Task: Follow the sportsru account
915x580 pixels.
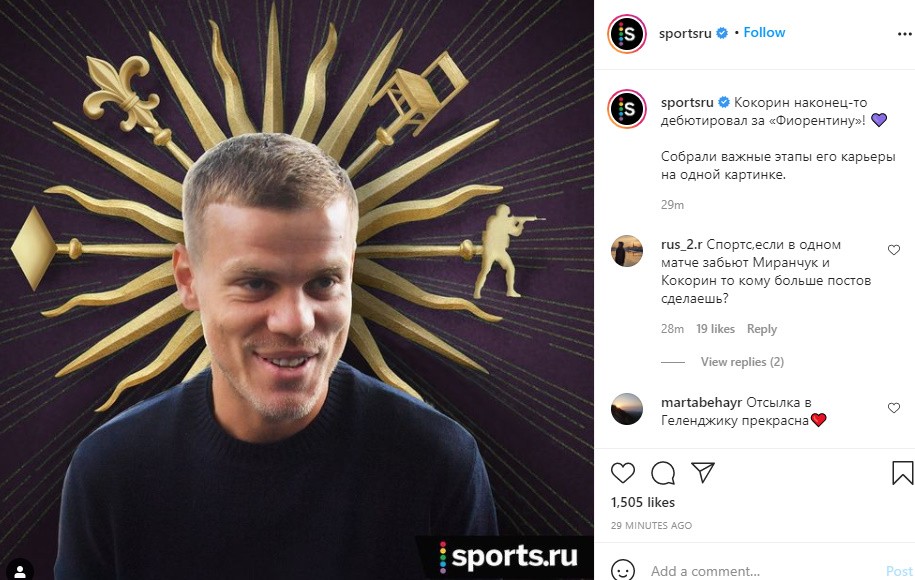Action: [764, 33]
